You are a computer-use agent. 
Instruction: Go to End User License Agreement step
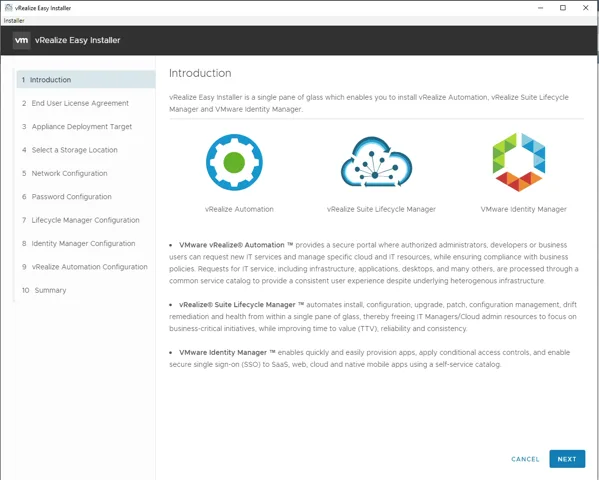click(x=86, y=103)
